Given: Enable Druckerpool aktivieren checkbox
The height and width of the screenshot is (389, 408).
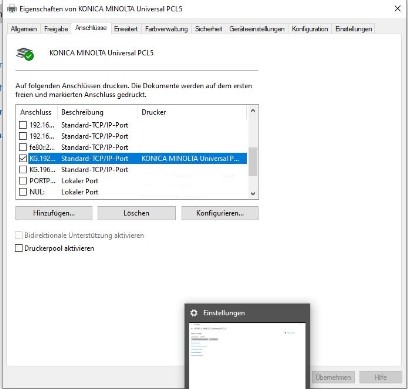Looking at the screenshot, I should 19,248.
